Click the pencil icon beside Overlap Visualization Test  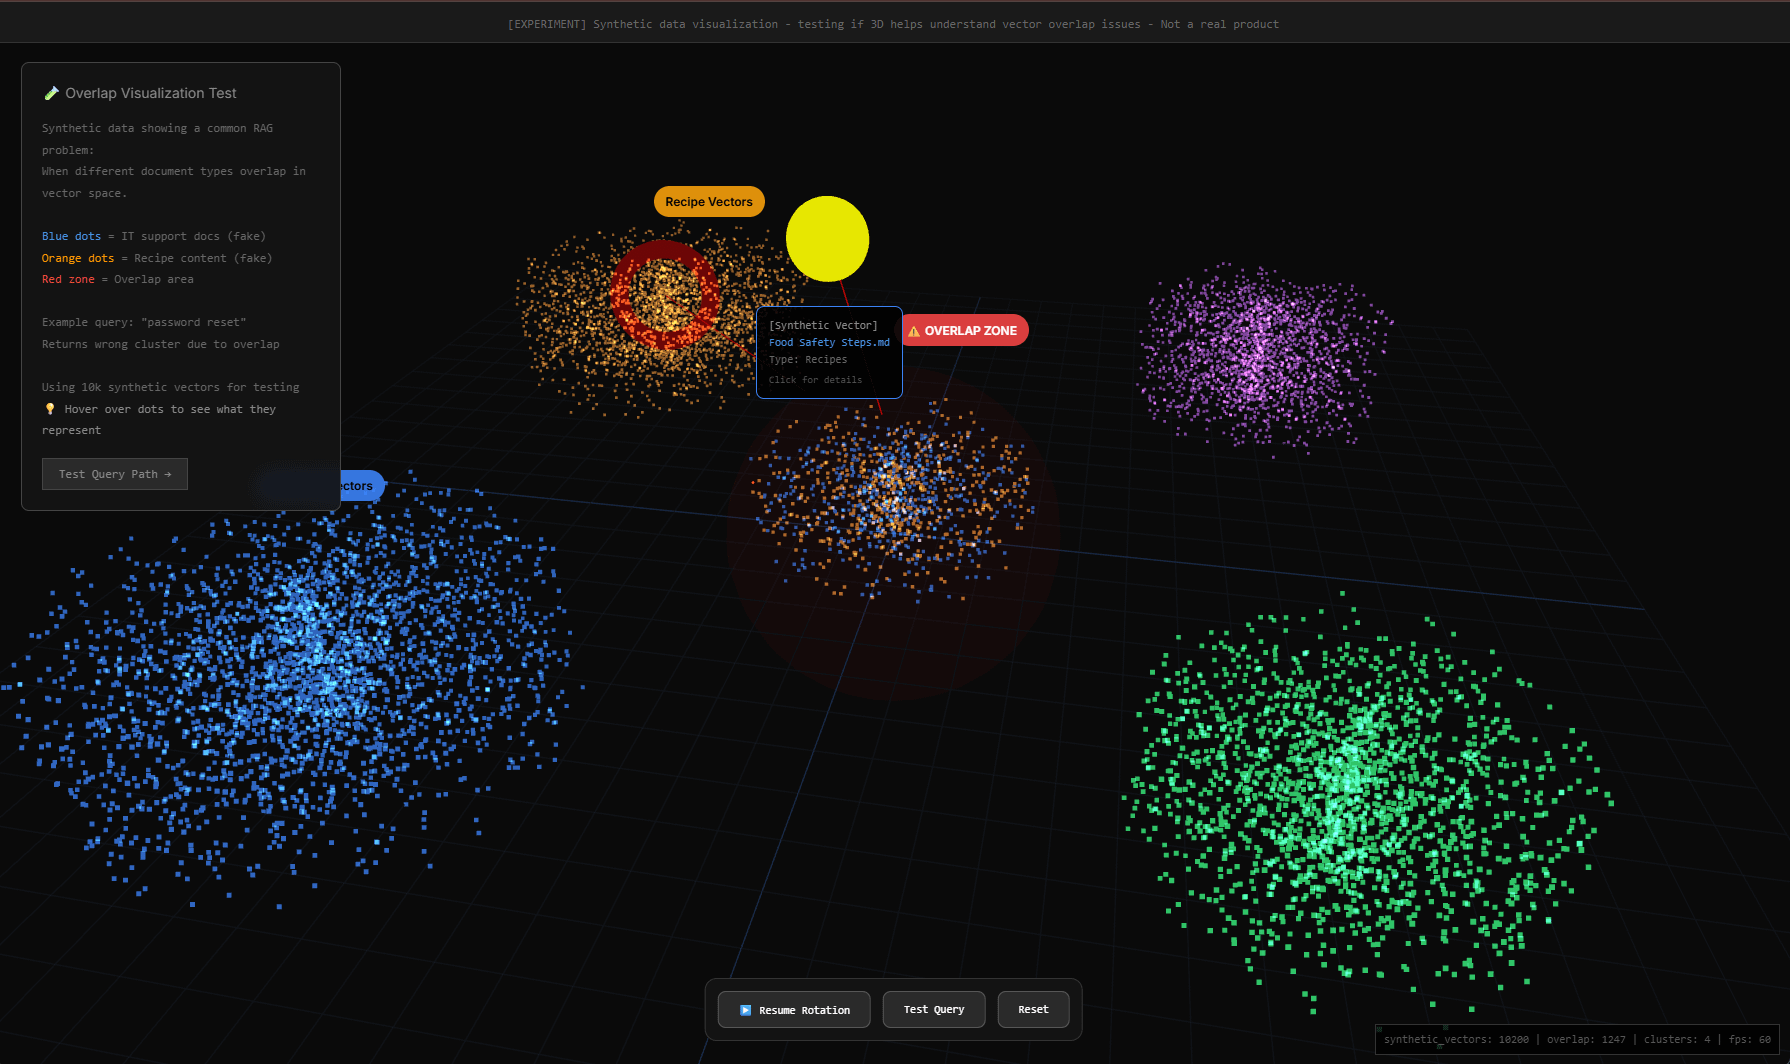tap(51, 93)
